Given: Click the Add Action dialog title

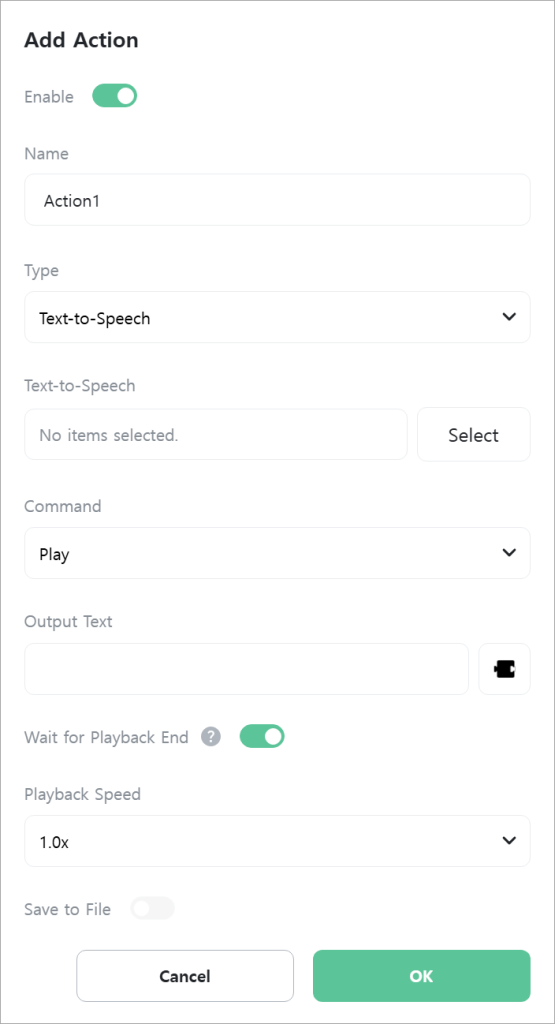Looking at the screenshot, I should coord(81,40).
